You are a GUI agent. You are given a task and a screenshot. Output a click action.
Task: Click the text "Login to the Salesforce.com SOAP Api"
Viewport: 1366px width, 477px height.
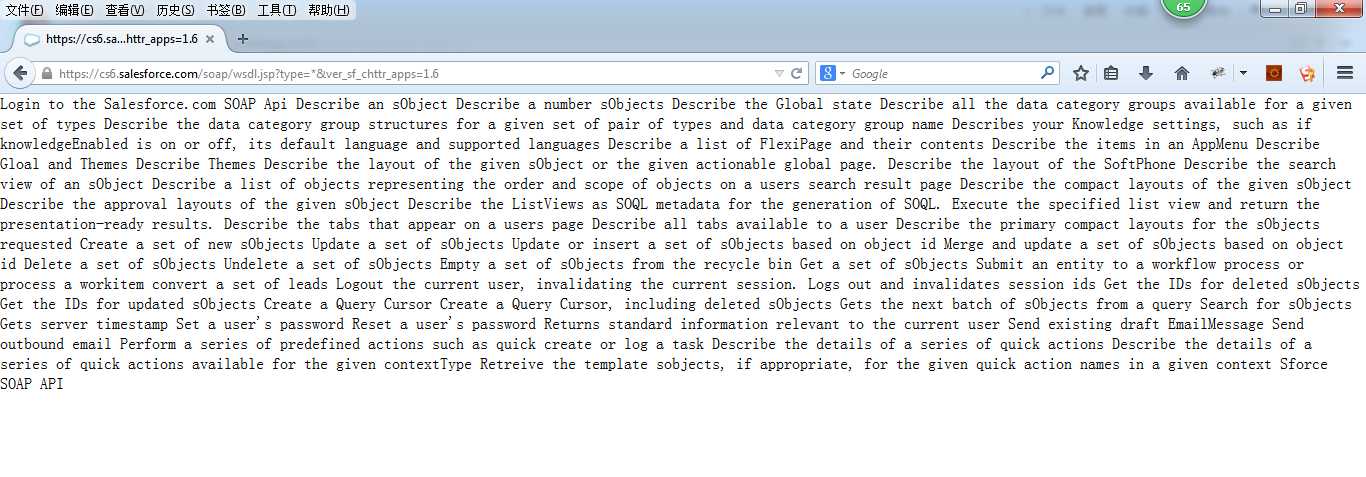[x=144, y=104]
